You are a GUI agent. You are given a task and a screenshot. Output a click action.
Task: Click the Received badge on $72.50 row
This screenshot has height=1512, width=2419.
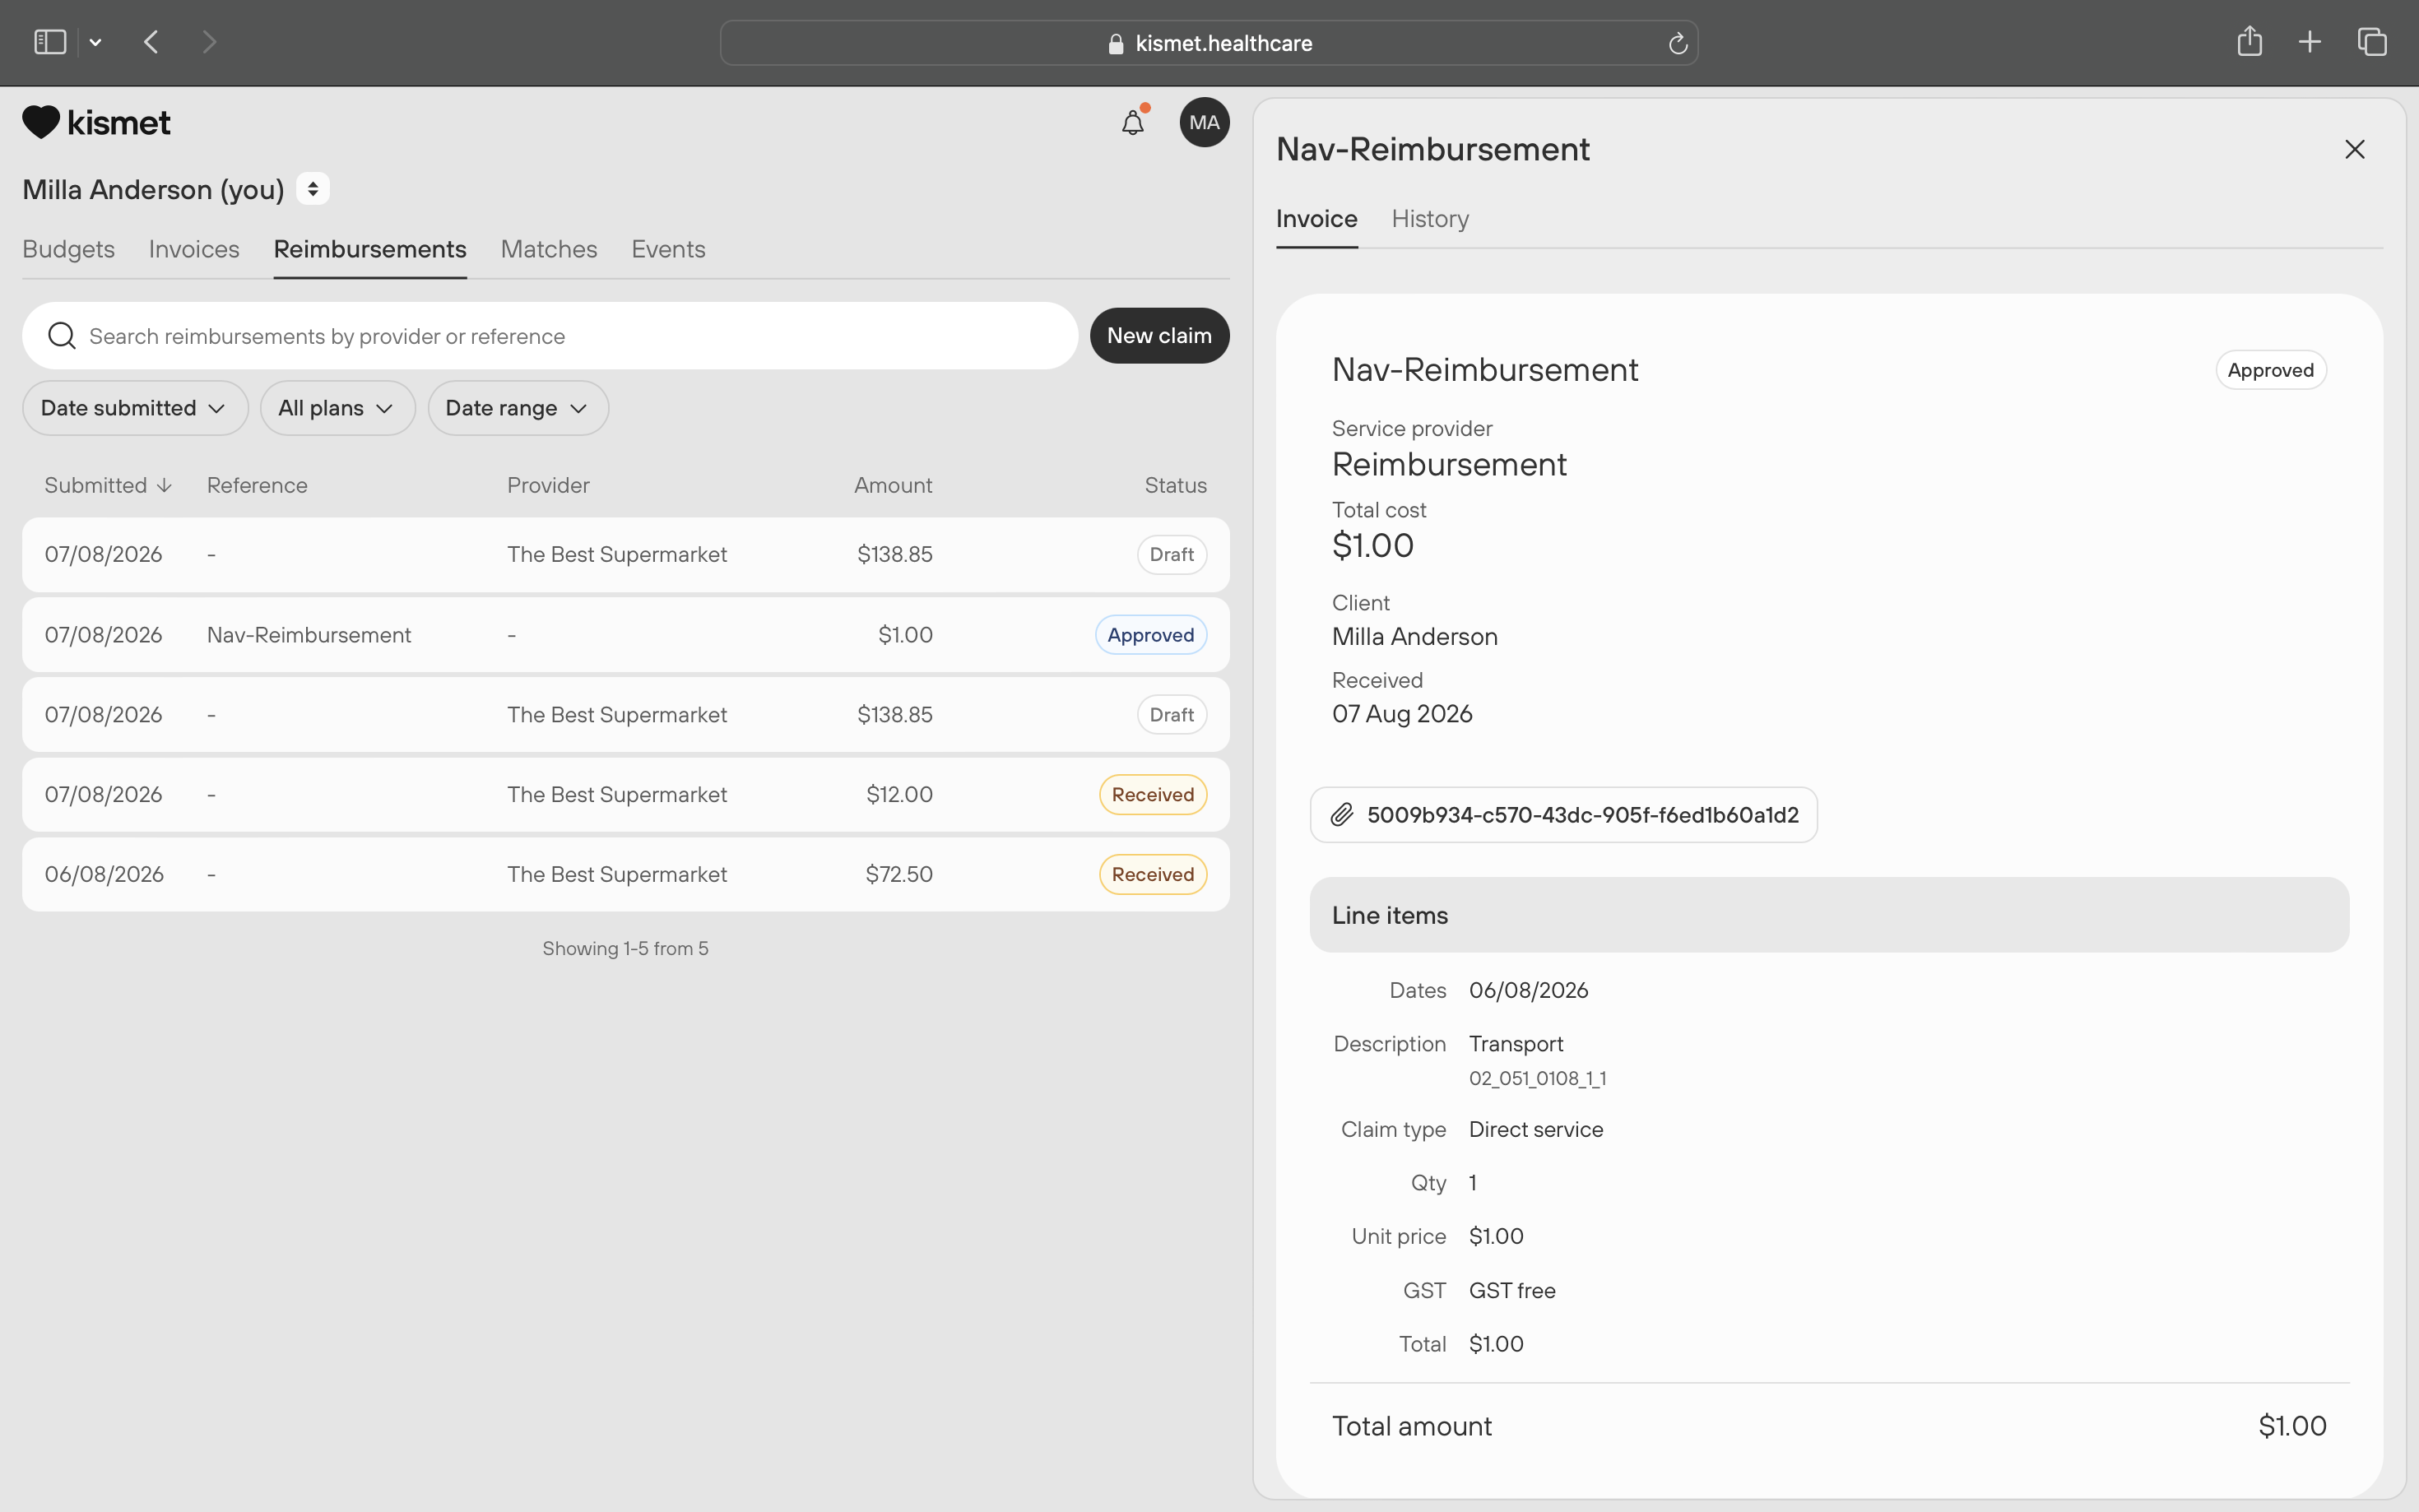[1153, 874]
